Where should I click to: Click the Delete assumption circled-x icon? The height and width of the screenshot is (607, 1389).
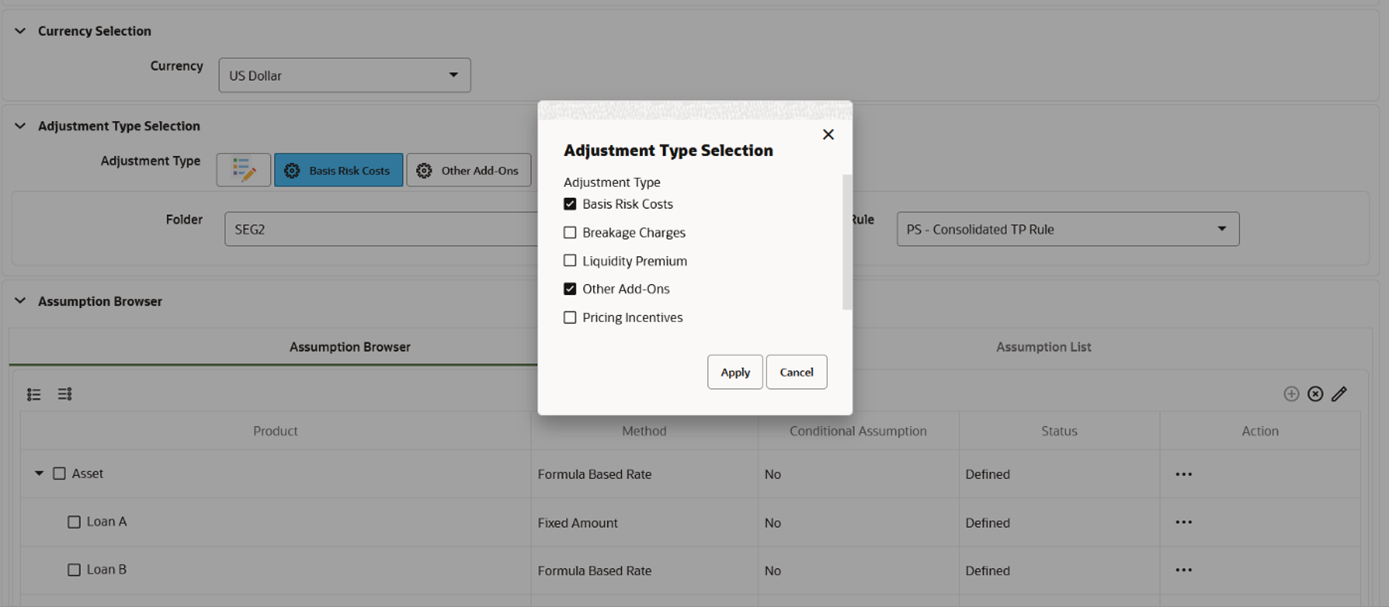pos(1315,393)
